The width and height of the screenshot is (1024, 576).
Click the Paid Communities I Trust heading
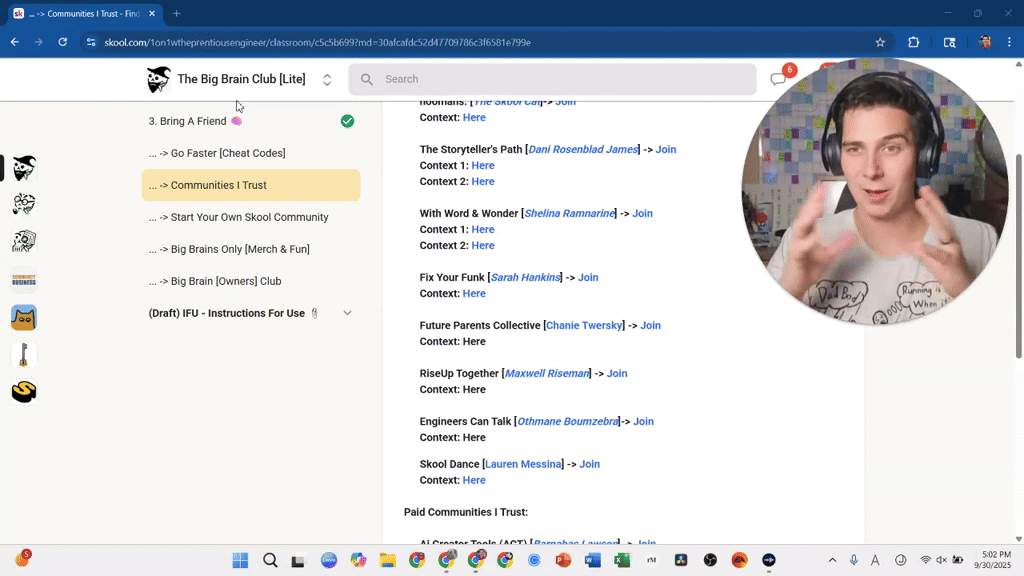pos(466,512)
